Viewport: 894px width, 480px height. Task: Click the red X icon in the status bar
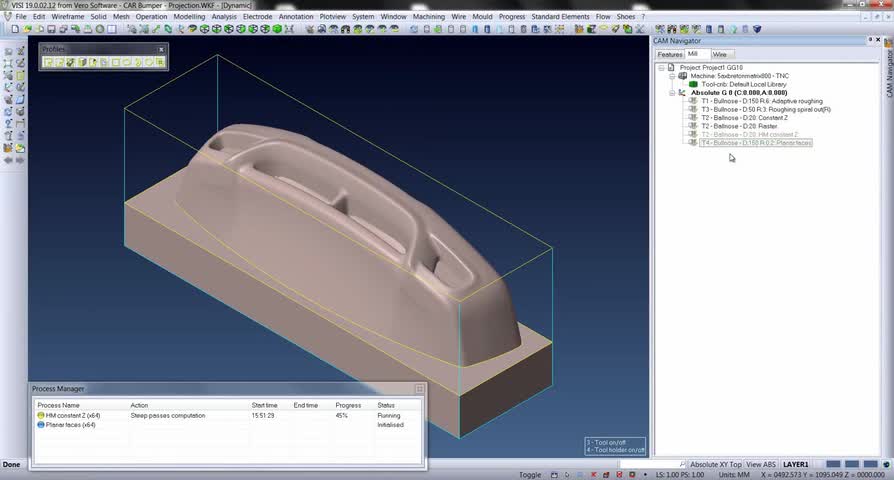tap(594, 474)
